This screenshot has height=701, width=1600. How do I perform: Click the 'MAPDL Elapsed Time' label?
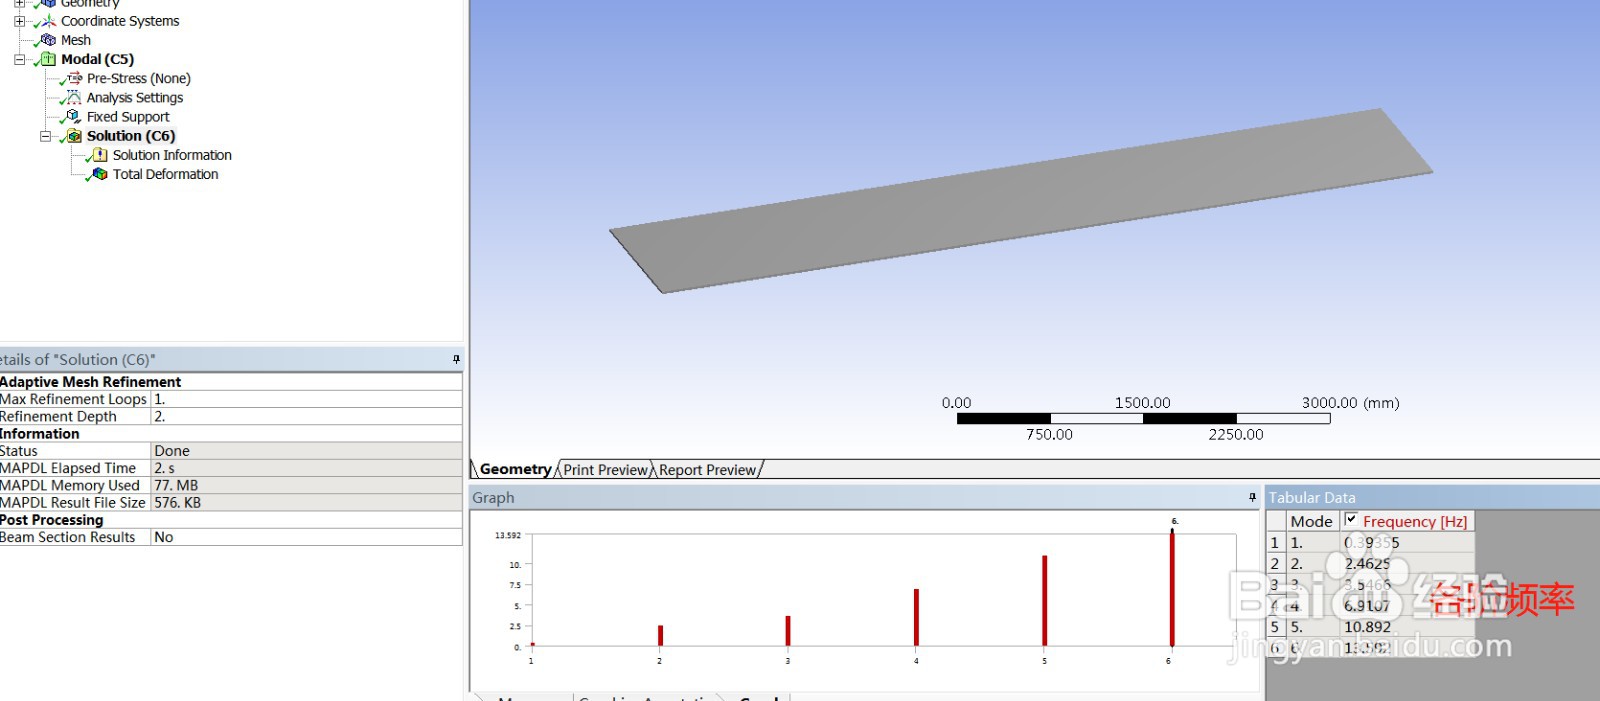point(68,468)
